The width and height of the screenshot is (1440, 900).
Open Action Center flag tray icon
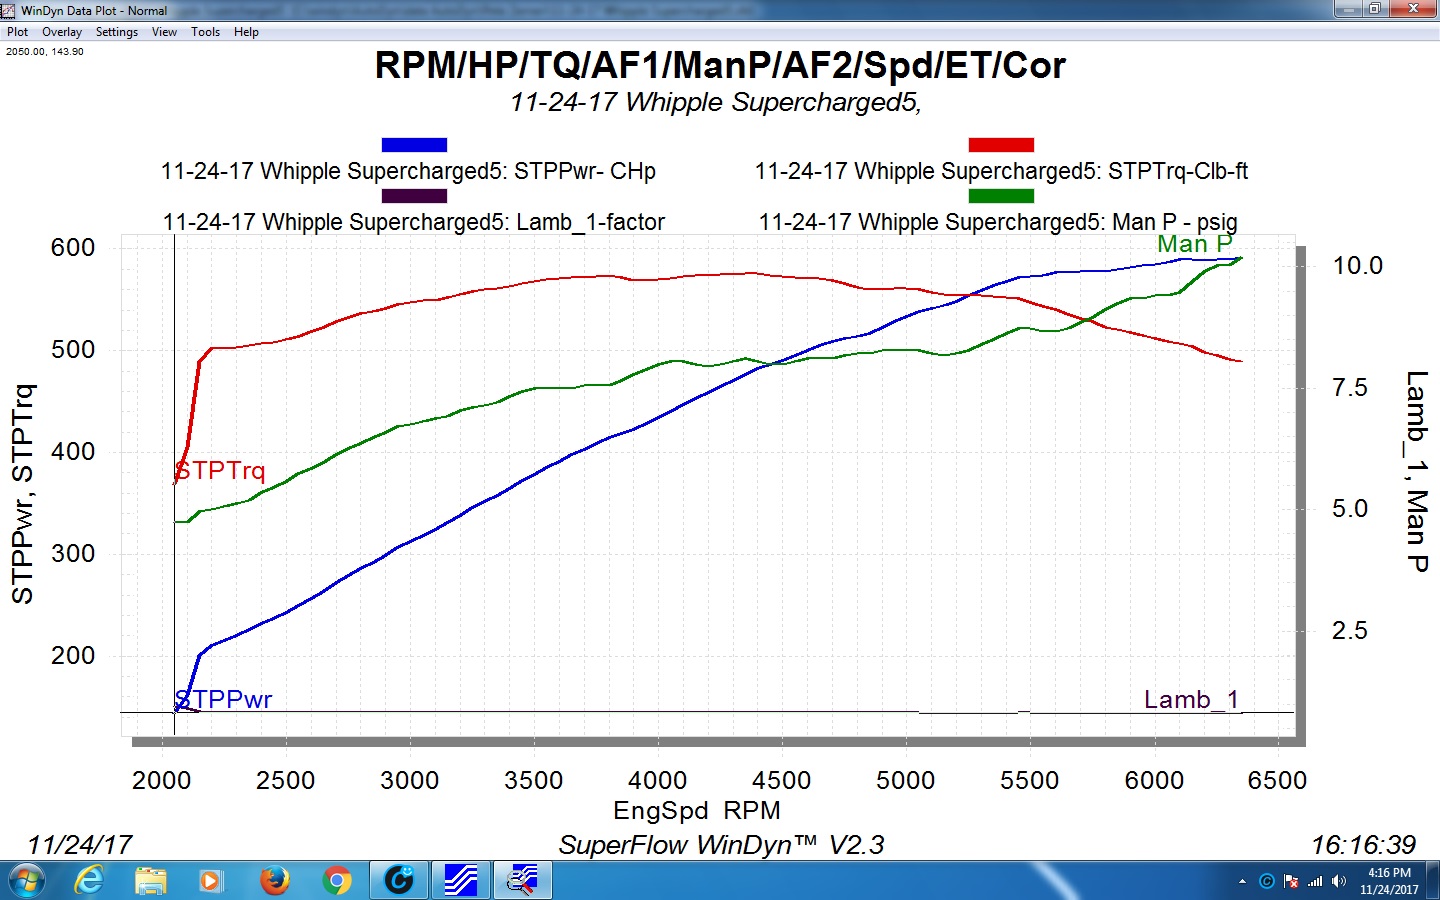click(x=1291, y=881)
